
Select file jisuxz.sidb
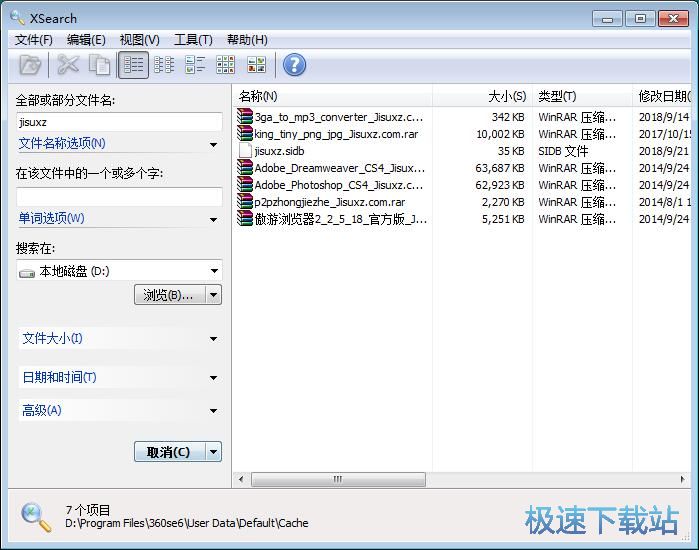(279, 151)
